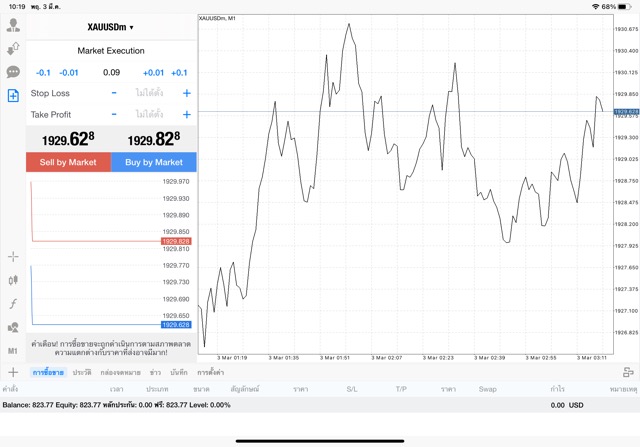
Task: Tap the plus icon above bottom panel
Action: coord(13,372)
